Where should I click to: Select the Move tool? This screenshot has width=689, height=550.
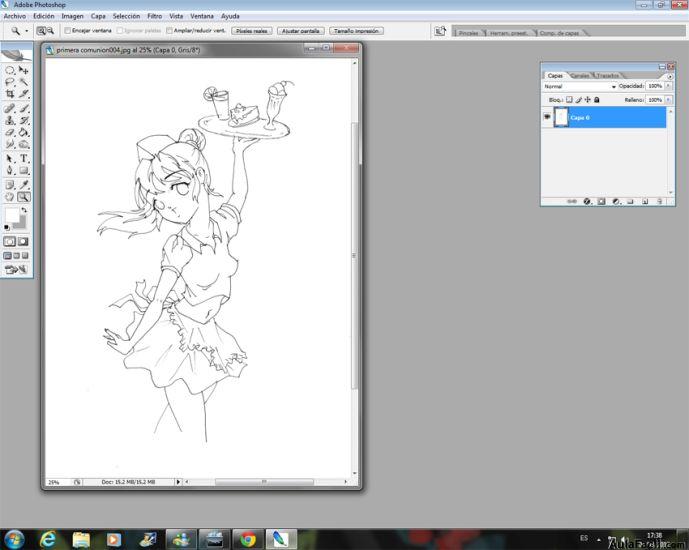pyautogui.click(x=24, y=70)
